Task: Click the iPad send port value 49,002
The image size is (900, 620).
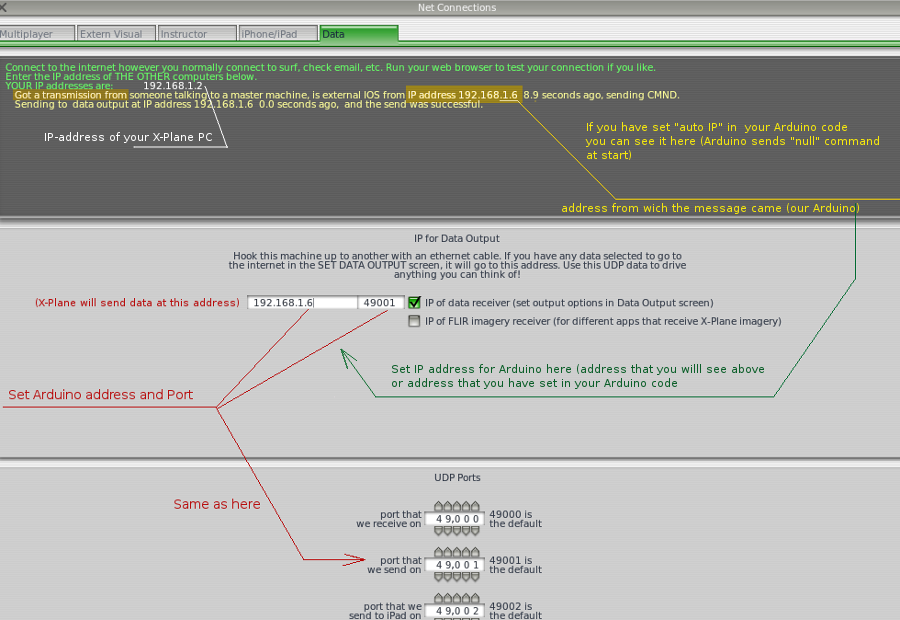Action: click(457, 611)
